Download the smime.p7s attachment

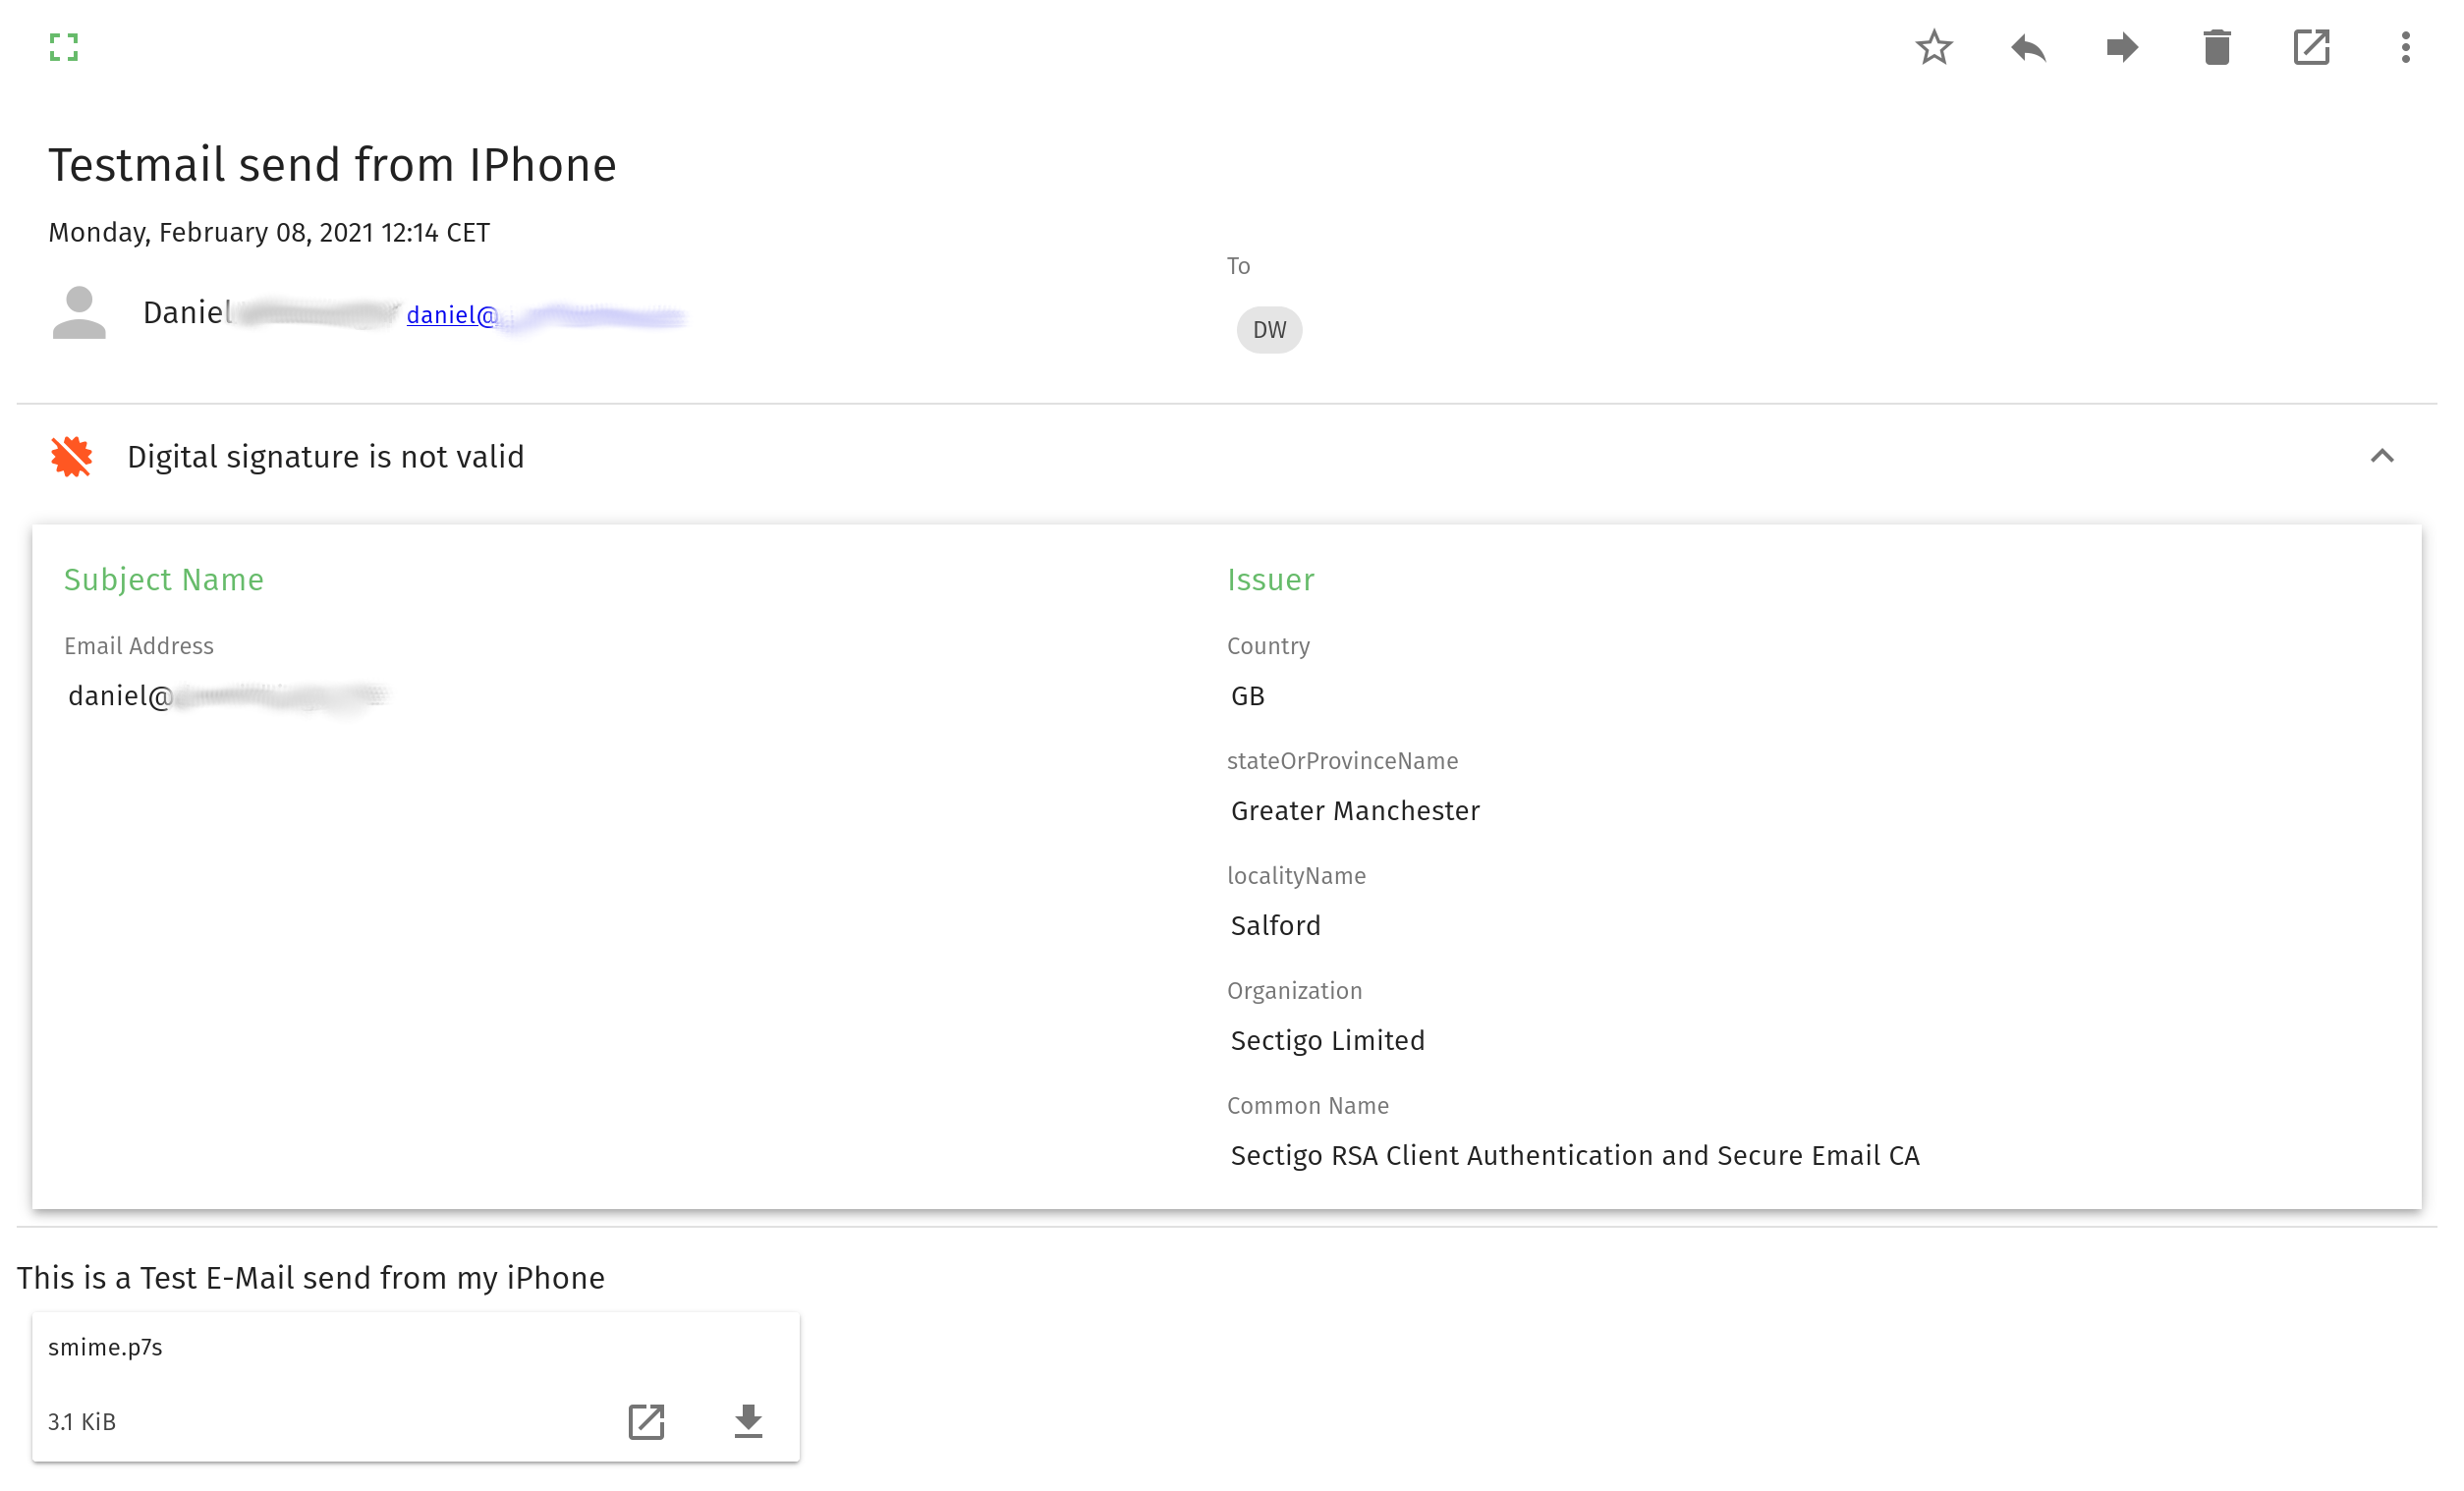(748, 1421)
